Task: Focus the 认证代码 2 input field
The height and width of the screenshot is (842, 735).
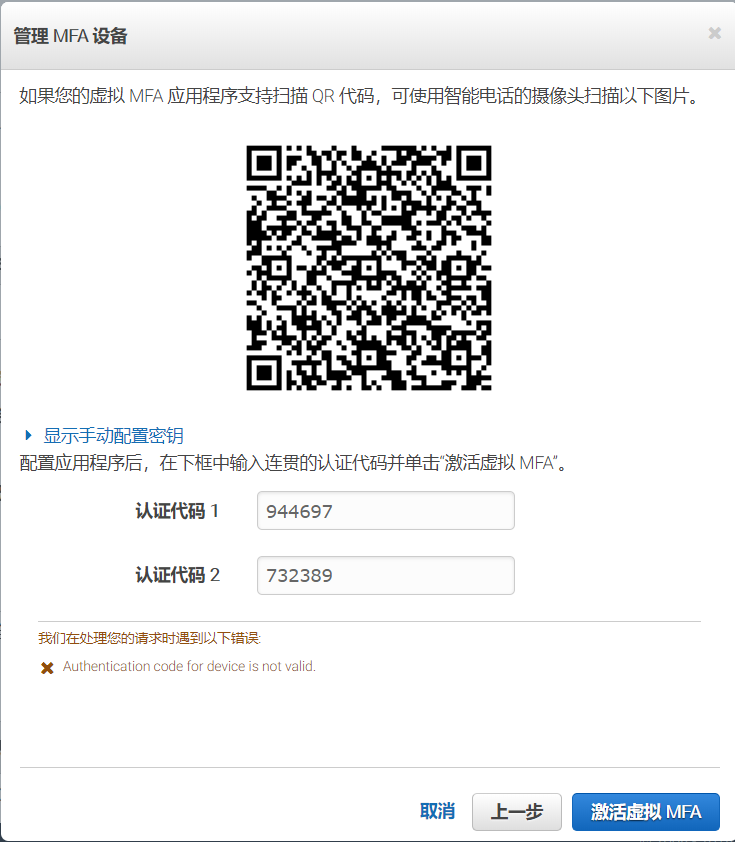Action: pyautogui.click(x=385, y=575)
